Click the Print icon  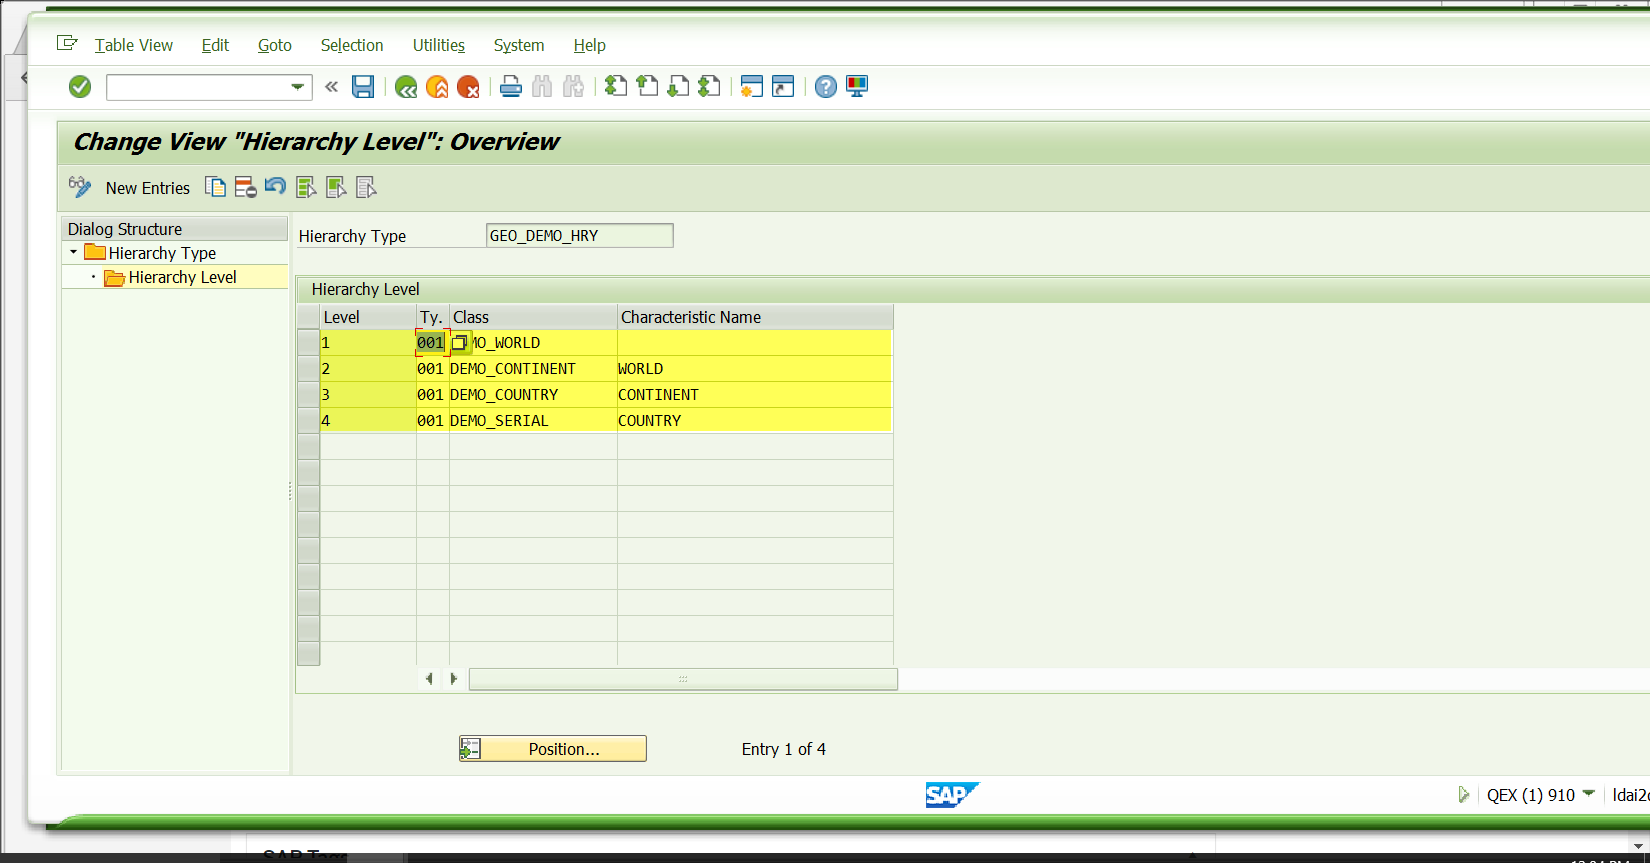[x=511, y=87]
